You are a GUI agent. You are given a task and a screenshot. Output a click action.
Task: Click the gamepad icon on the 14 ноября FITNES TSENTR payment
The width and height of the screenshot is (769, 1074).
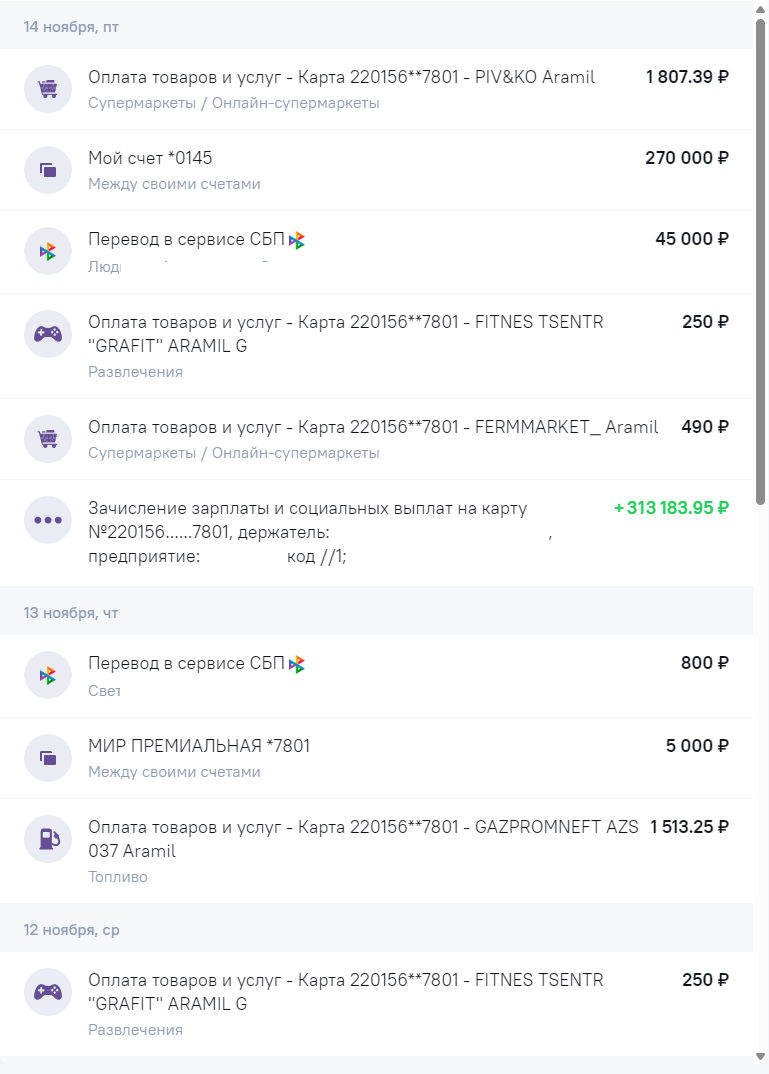click(x=48, y=333)
